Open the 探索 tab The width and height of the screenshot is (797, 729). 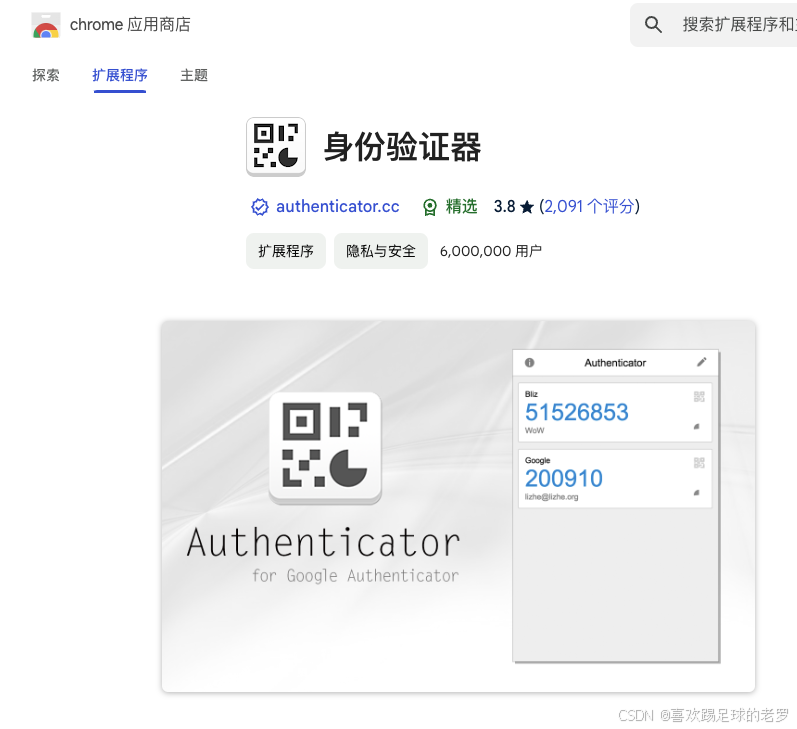[46, 75]
